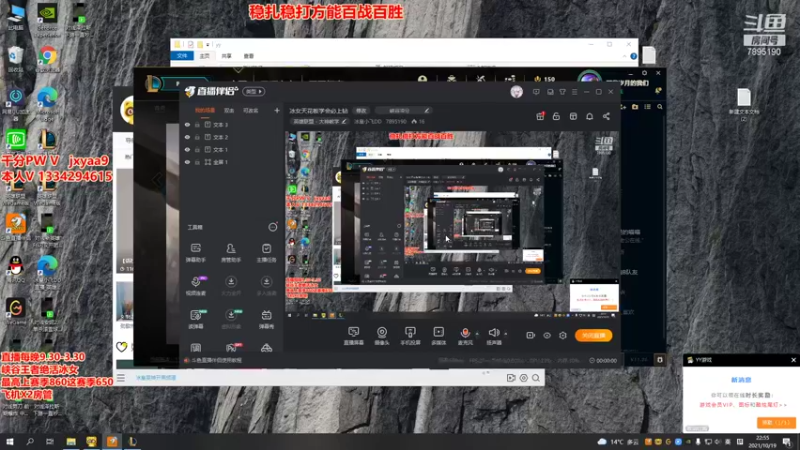Edit the game category 英雄联盟 field
Screen dimensions: 800x450
coord(319,121)
